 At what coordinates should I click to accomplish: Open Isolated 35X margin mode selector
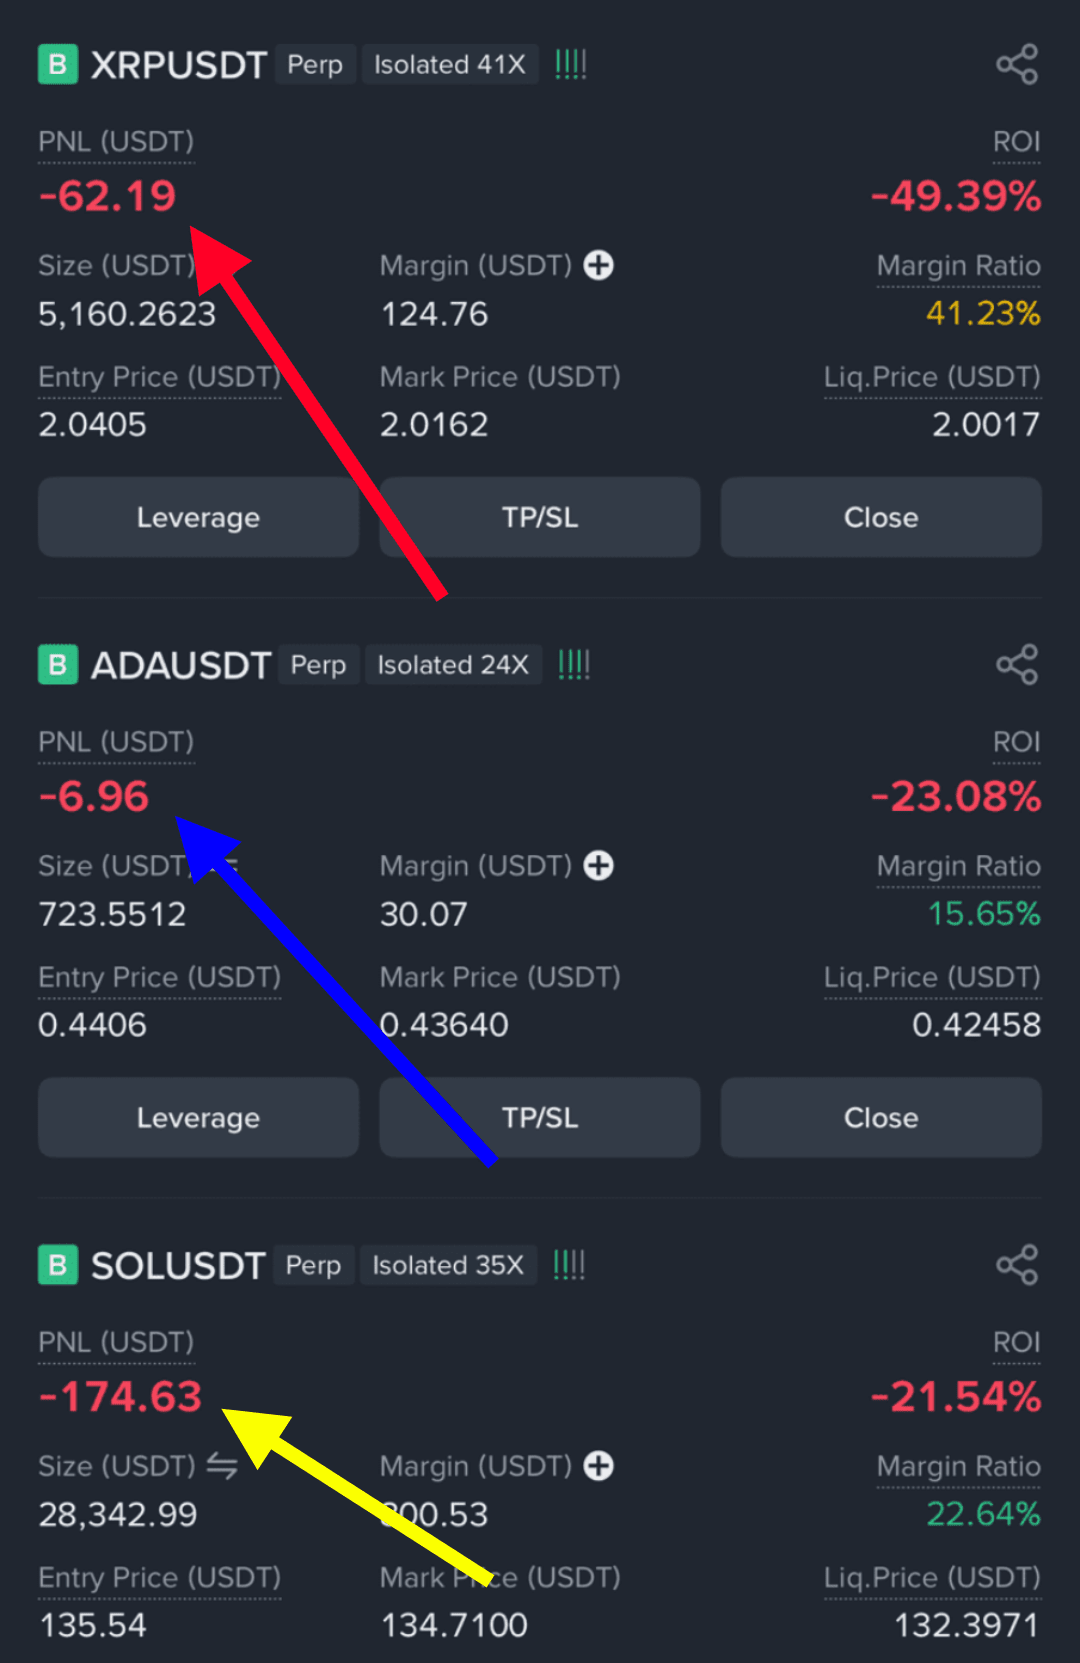pyautogui.click(x=448, y=1265)
